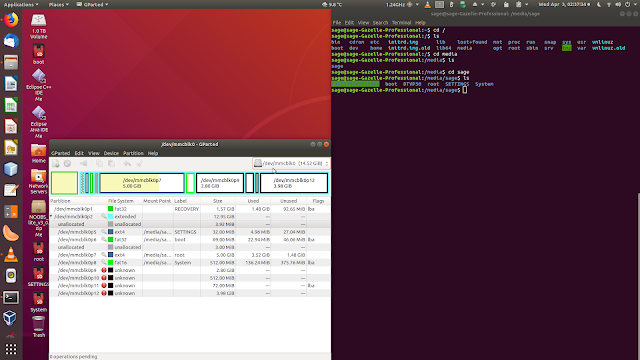Click the Paste partition toolbar icon in GParted
640x360 pixels.
(x=111, y=164)
